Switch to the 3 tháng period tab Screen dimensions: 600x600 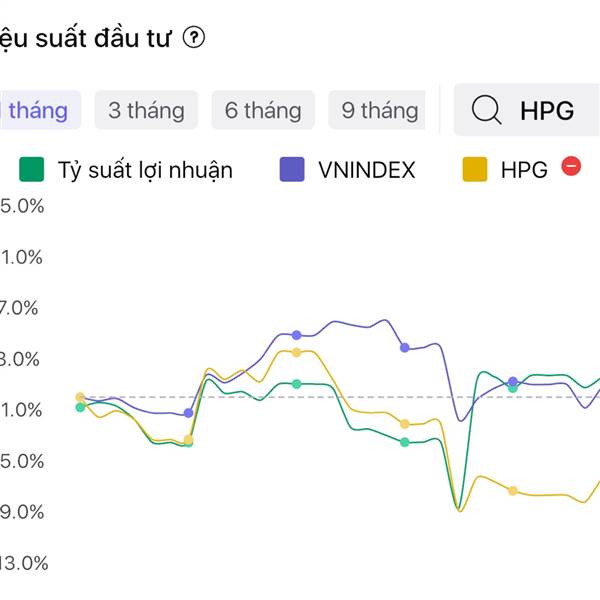(x=146, y=110)
